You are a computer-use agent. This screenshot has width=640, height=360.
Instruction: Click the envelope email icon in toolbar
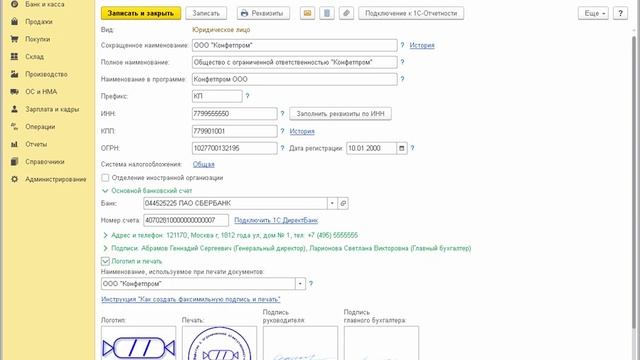pos(307,13)
